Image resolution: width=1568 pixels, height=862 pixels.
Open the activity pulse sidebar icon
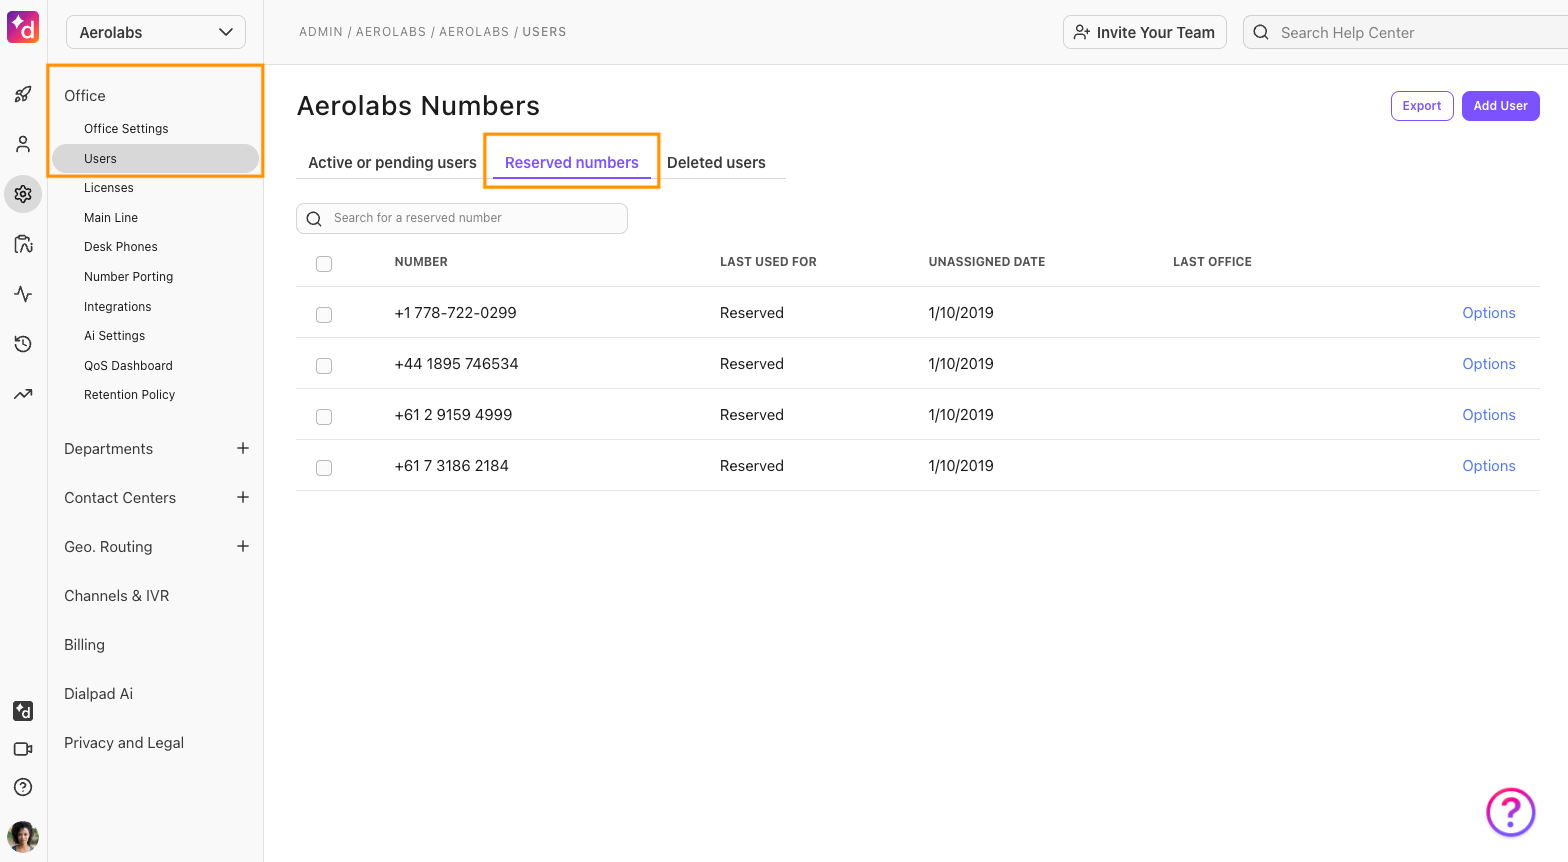click(x=23, y=294)
